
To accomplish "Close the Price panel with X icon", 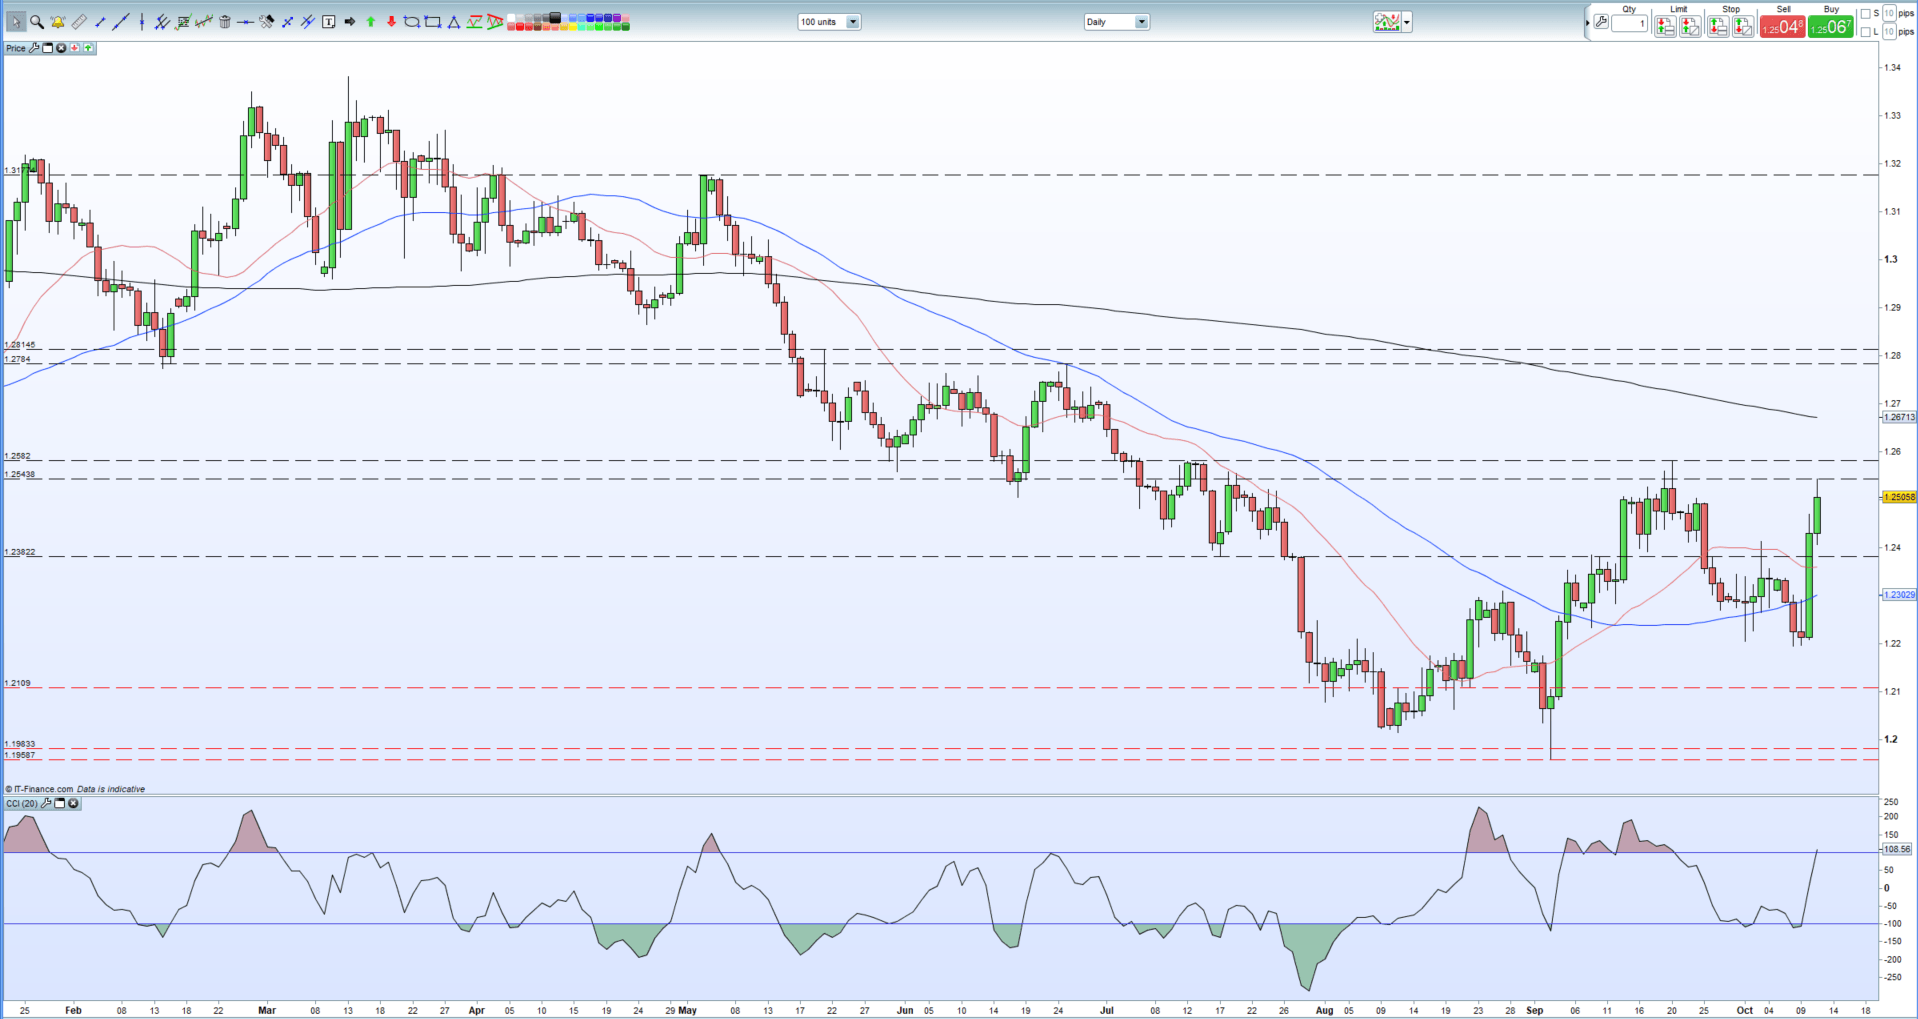I will [61, 48].
